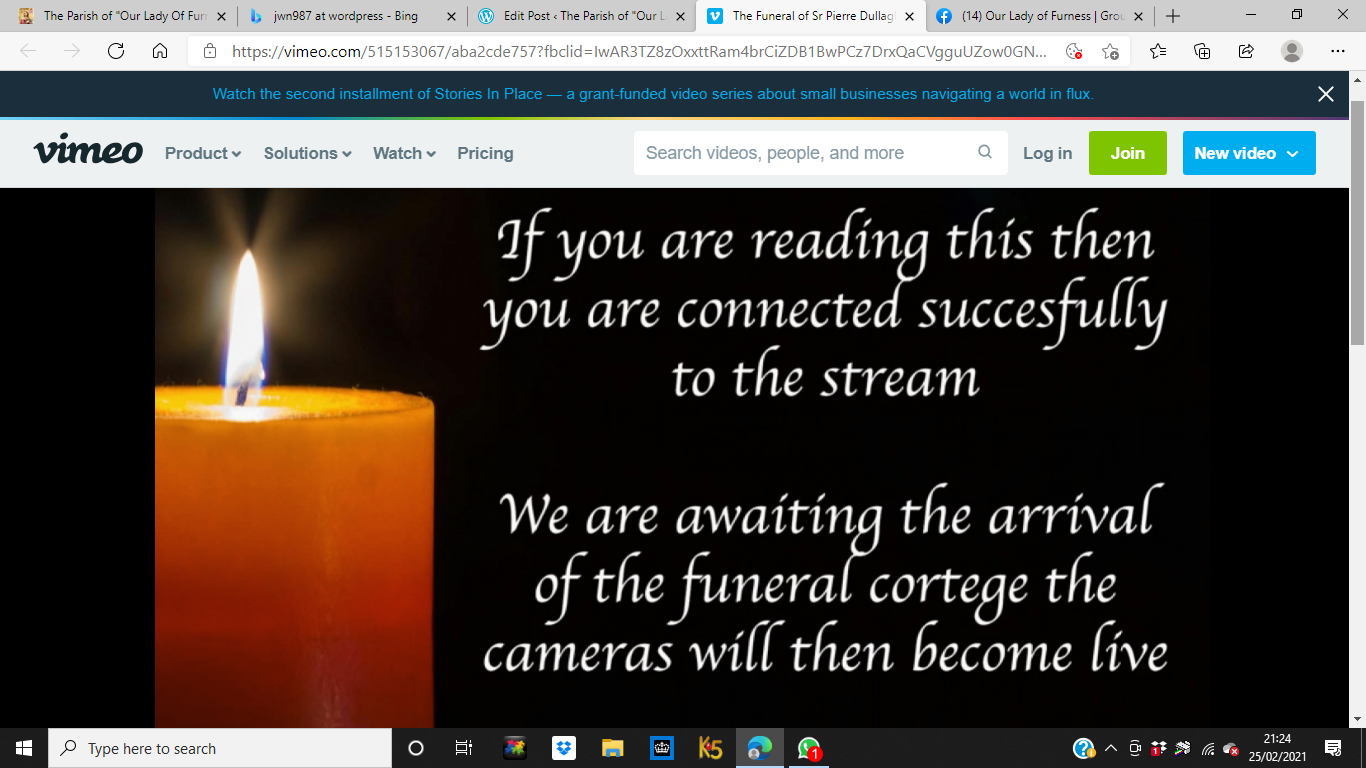Image resolution: width=1366 pixels, height=768 pixels.
Task: Open the New video dropdown
Action: [1248, 153]
